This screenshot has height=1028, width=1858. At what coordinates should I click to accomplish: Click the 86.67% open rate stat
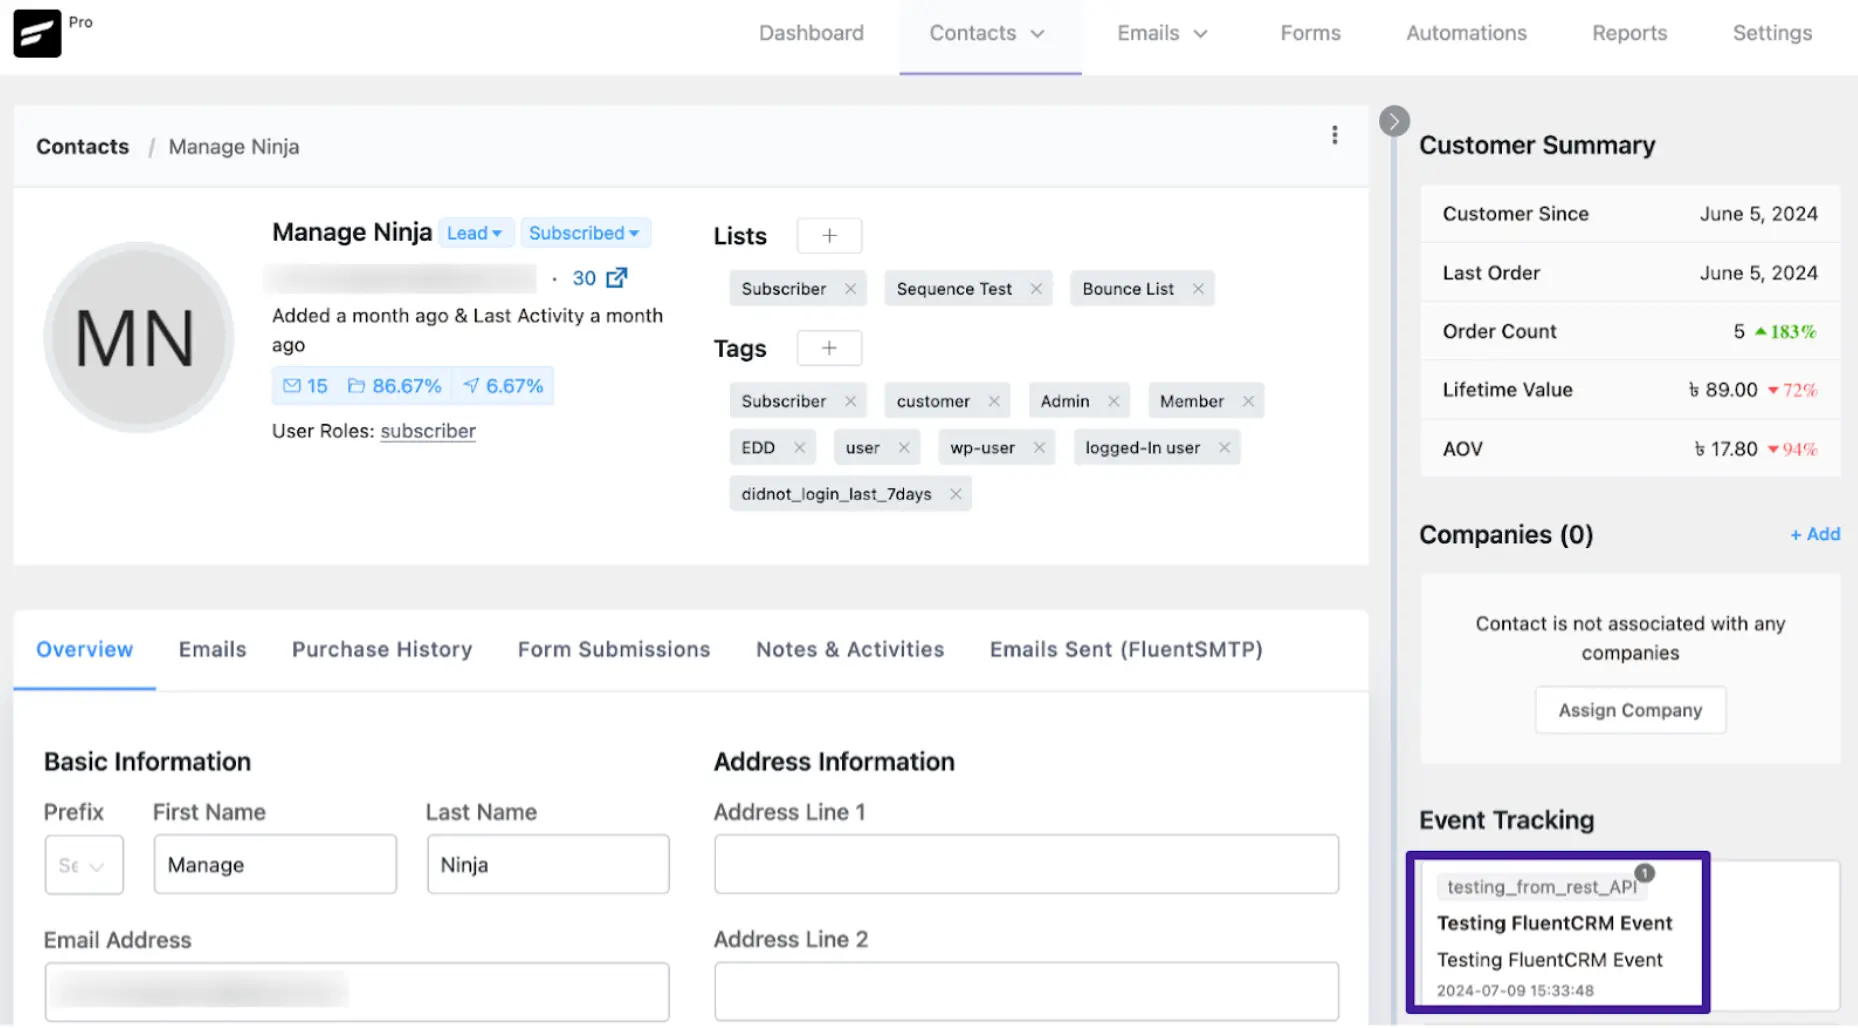[x=394, y=386]
